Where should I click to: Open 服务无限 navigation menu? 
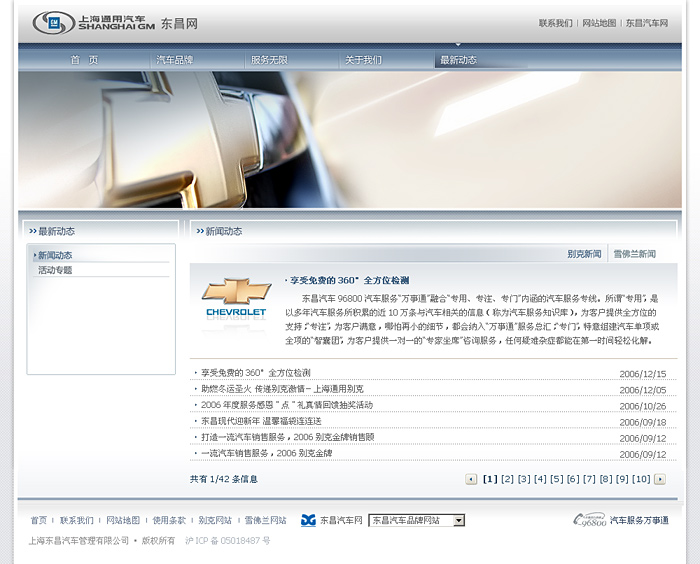pos(269,60)
